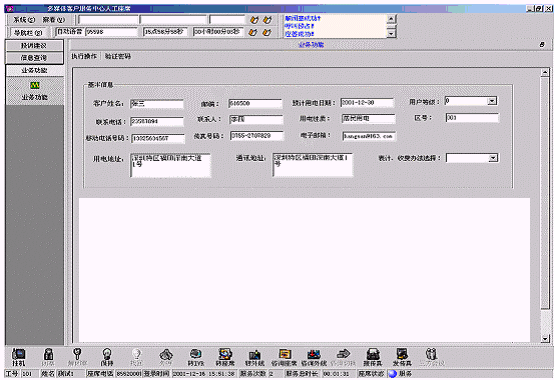Click the 投诉建议 sidebar button
This screenshot has height=380, width=554.
pos(34,46)
